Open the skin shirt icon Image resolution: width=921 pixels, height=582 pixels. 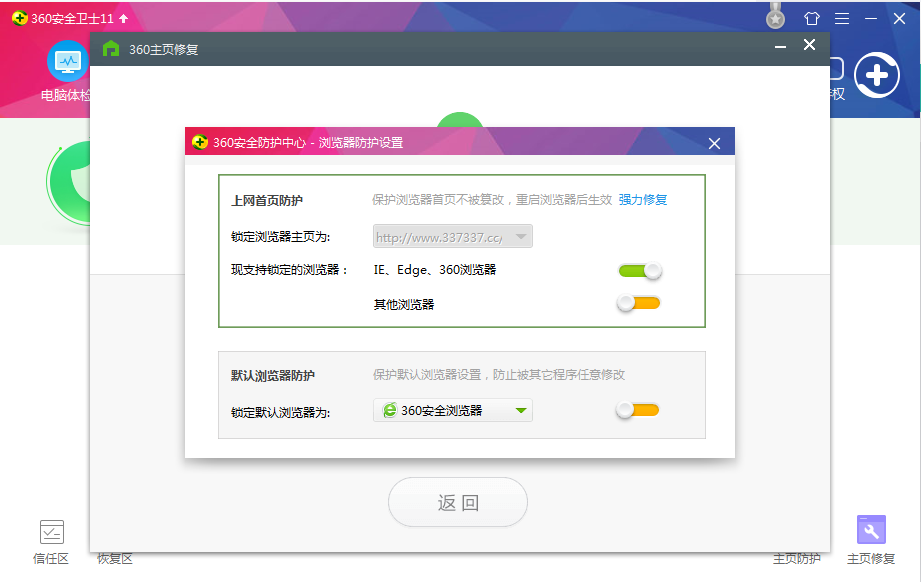812,18
